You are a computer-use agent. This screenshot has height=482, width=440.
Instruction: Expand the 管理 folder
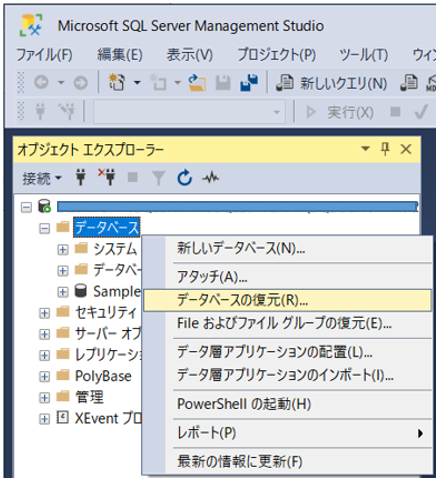click(44, 397)
